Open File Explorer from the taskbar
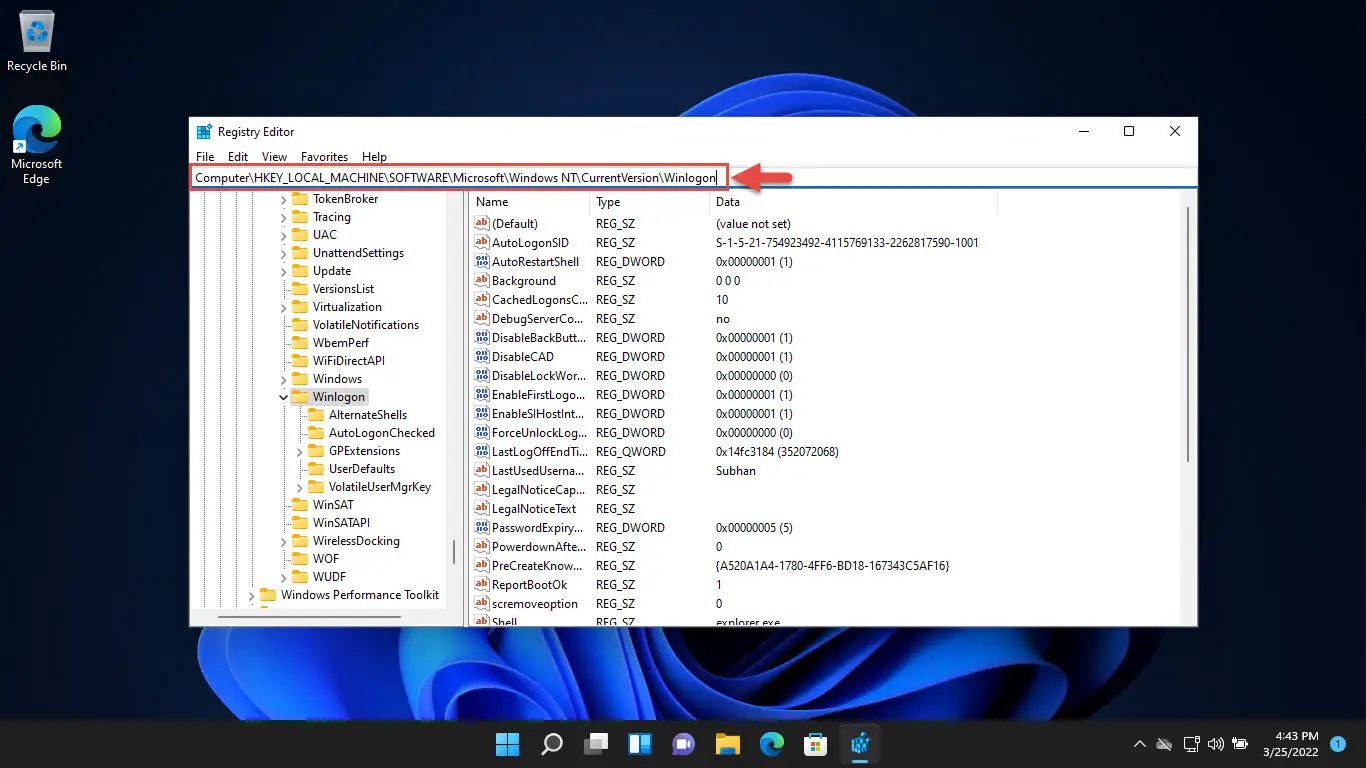Image resolution: width=1366 pixels, height=768 pixels. 727,744
